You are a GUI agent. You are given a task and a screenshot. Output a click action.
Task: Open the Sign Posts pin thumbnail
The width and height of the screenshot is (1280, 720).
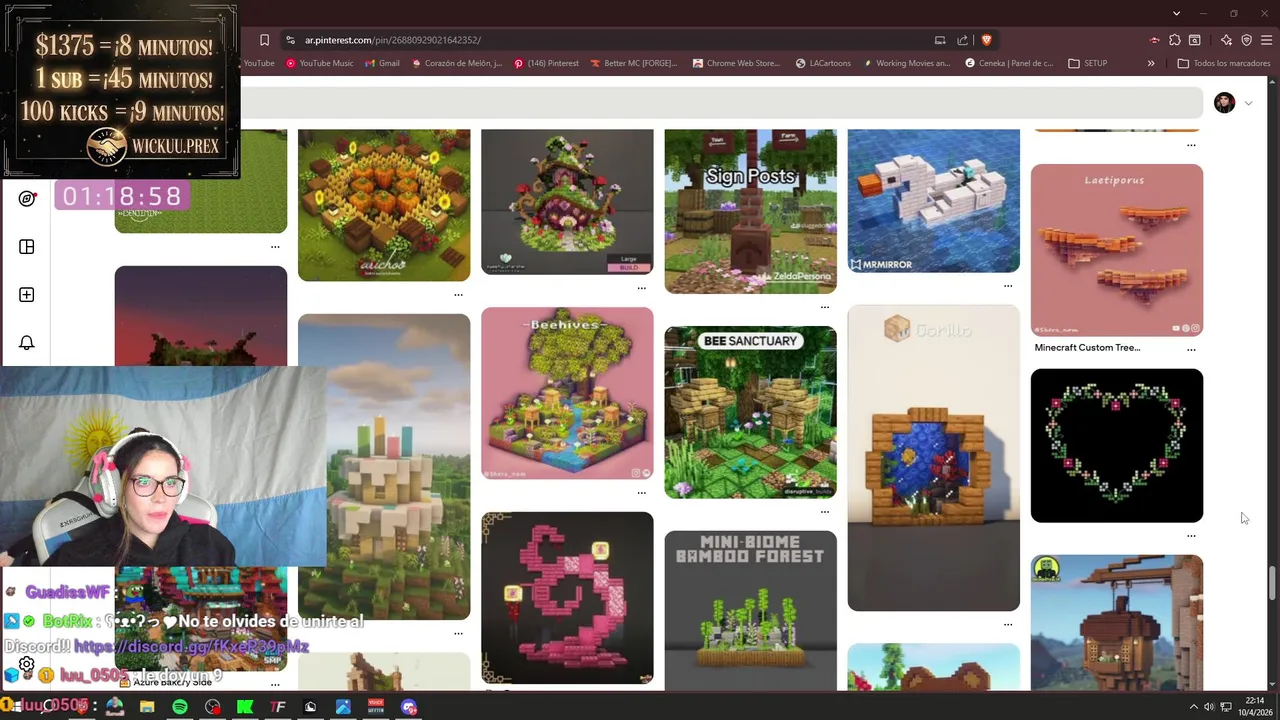(751, 211)
